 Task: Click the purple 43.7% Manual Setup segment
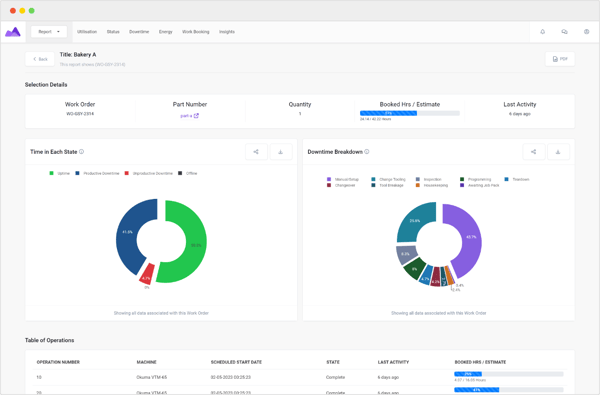[471, 237]
